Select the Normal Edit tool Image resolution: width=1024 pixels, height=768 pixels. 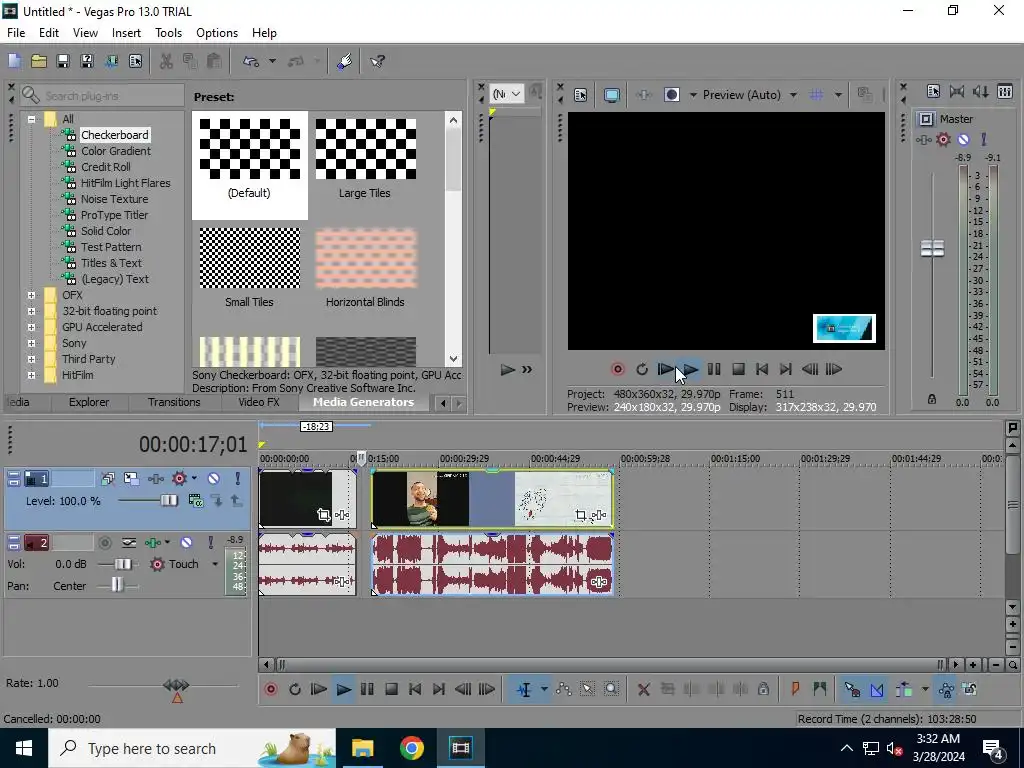524,690
